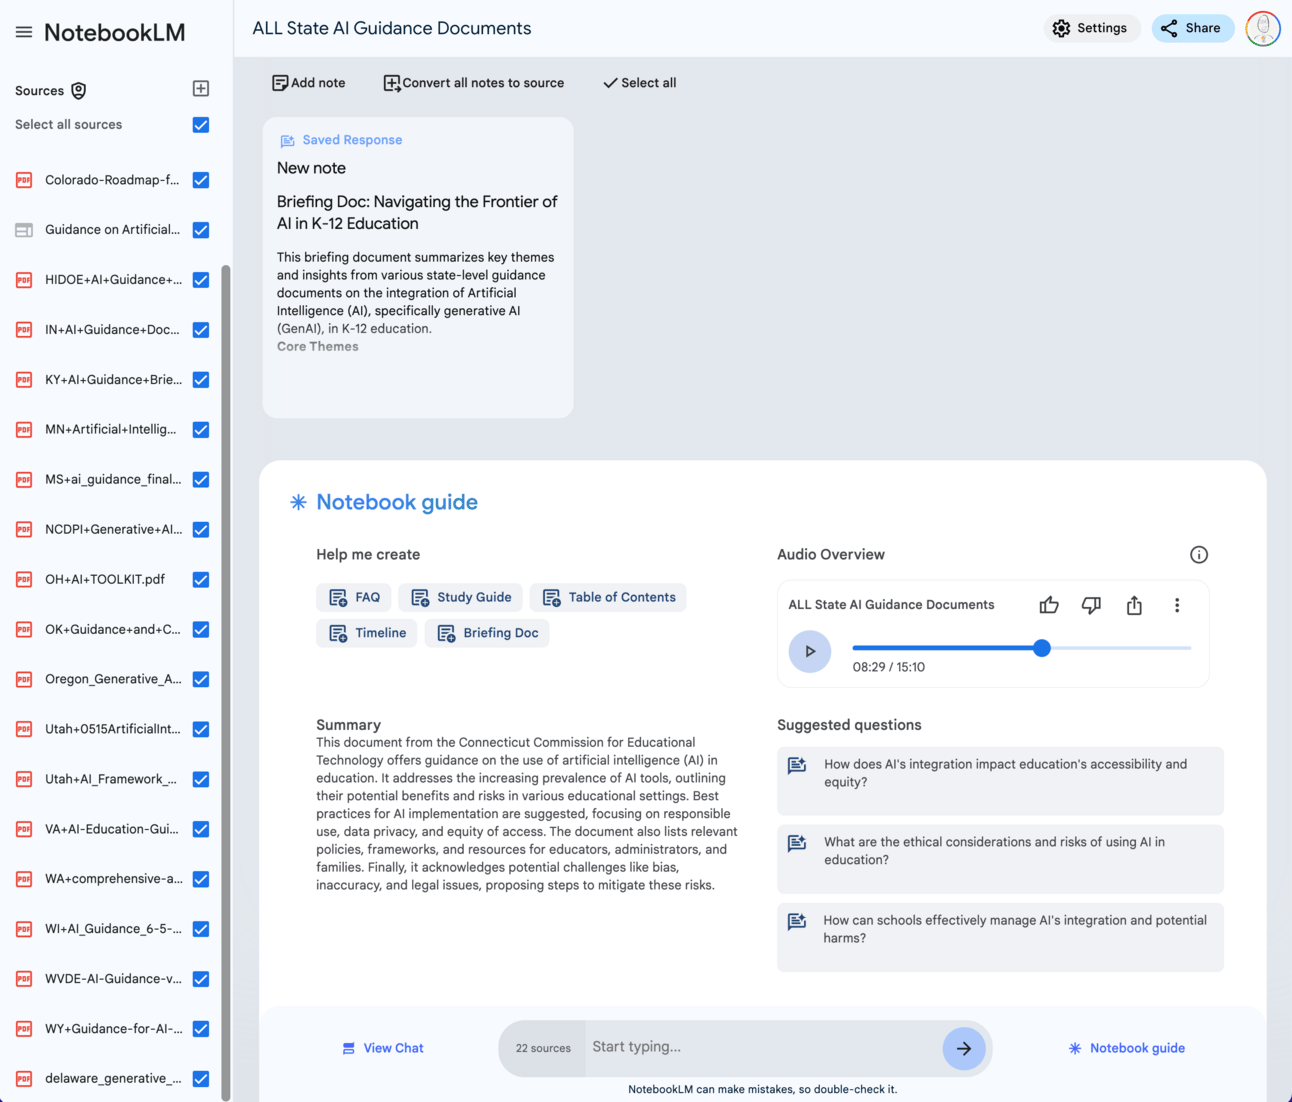Switch to View Chat

[383, 1048]
